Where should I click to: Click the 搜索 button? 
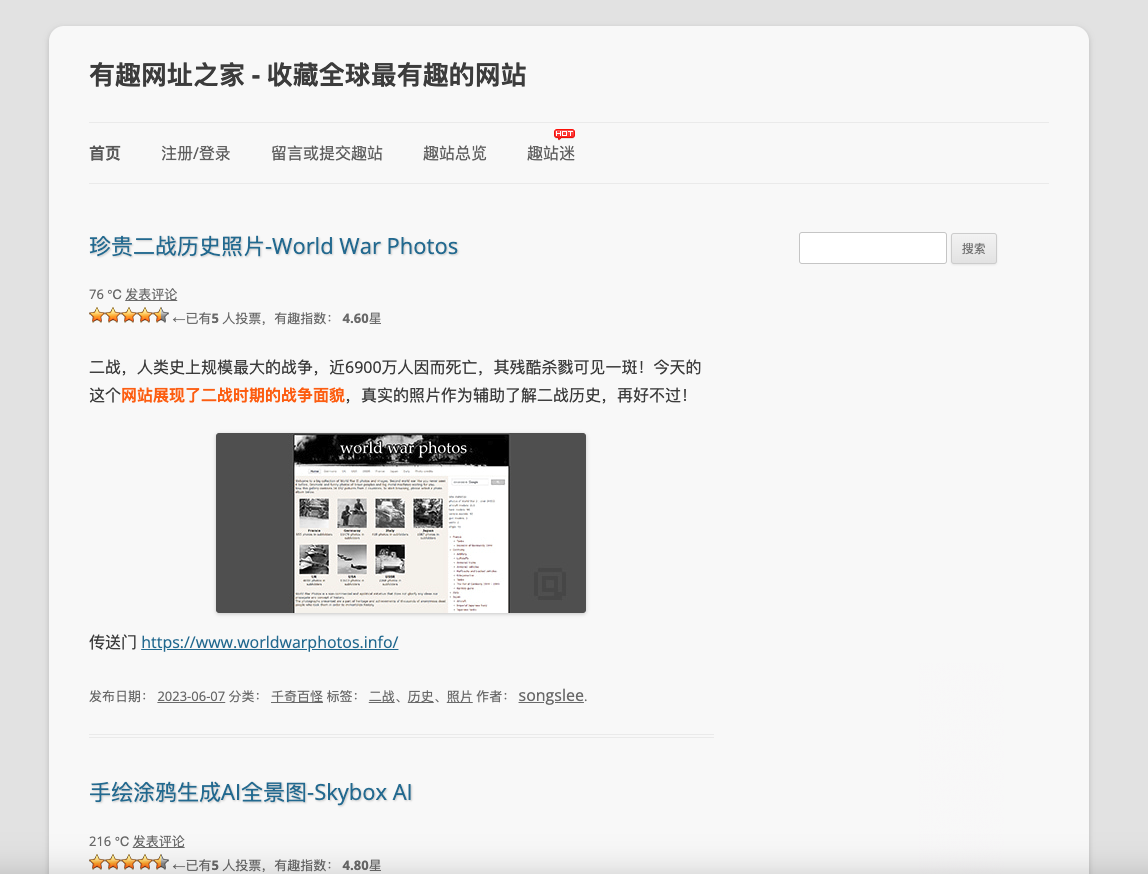coord(974,249)
